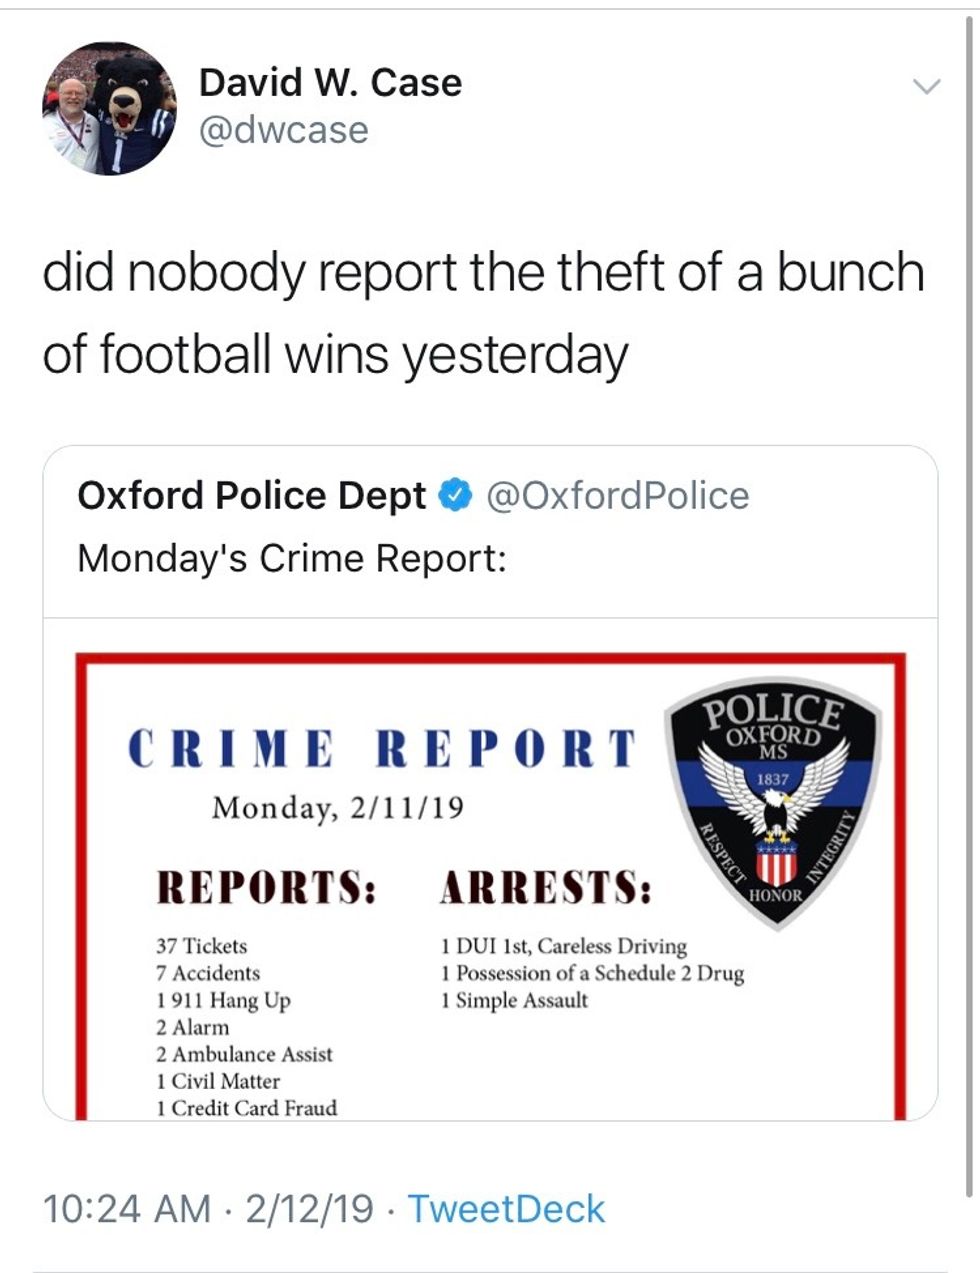Click David W. Case's profile avatar

[109, 109]
